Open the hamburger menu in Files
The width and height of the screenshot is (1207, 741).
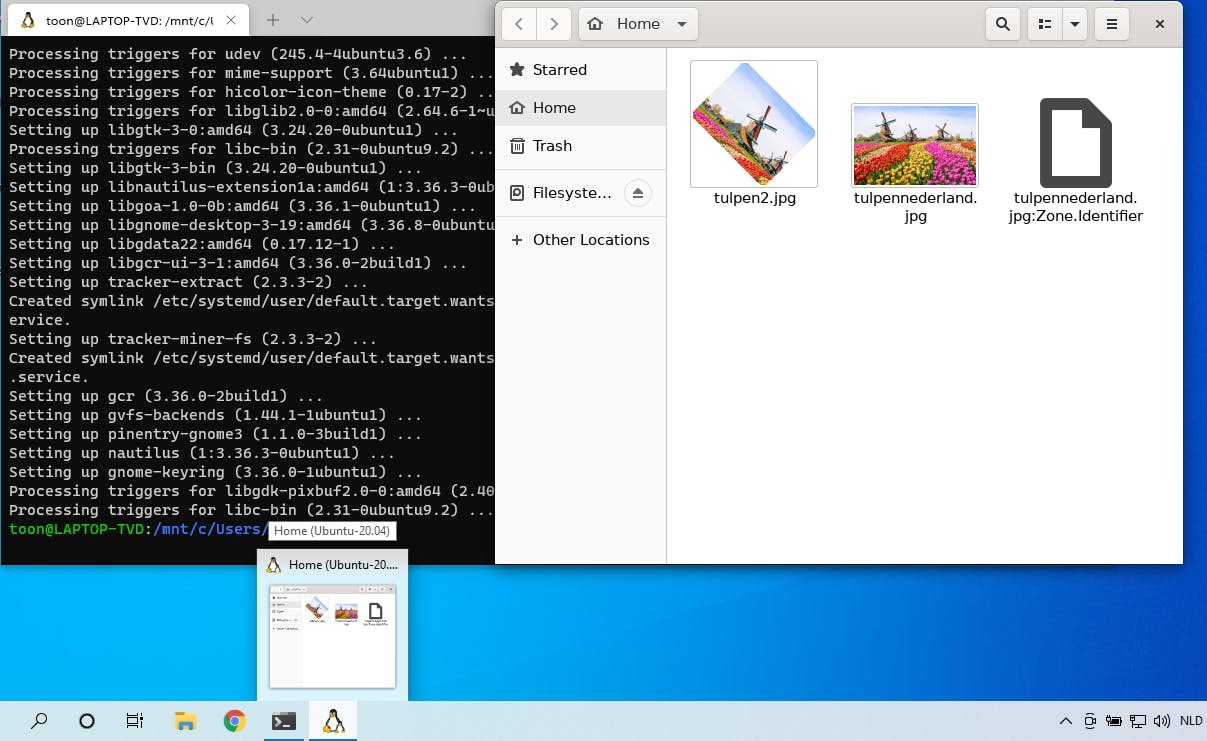tap(1112, 24)
